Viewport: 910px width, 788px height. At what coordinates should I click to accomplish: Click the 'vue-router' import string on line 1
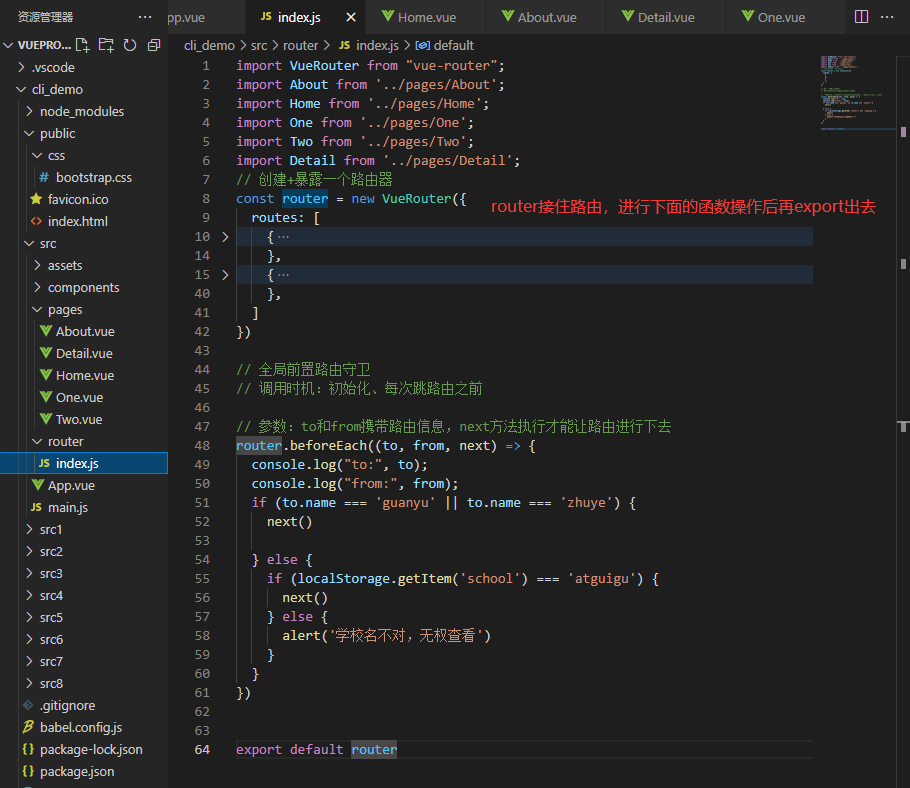pyautogui.click(x=452, y=66)
